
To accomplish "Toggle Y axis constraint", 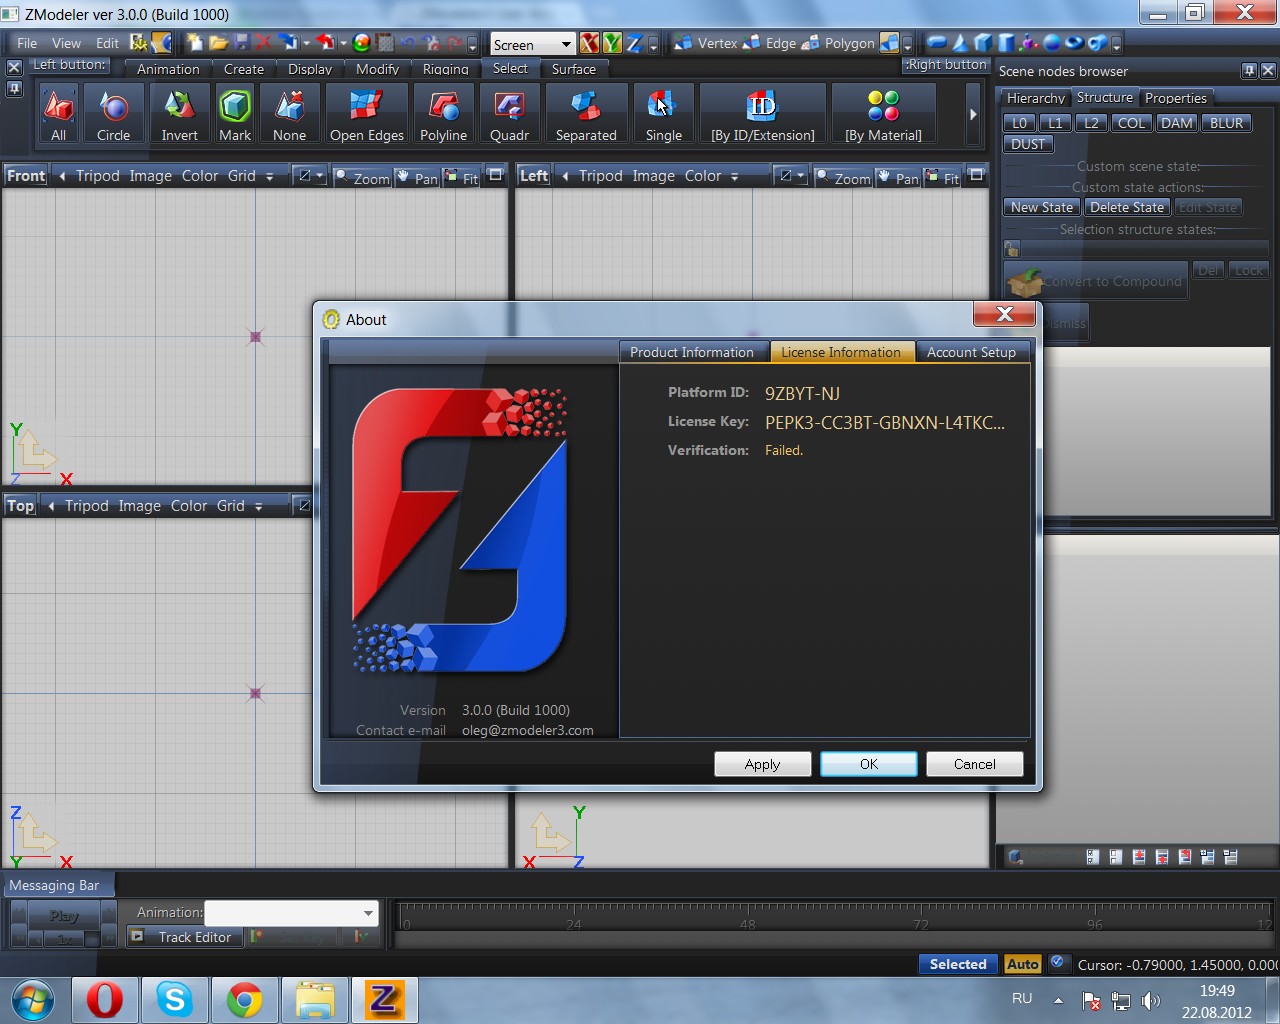I will tap(611, 43).
